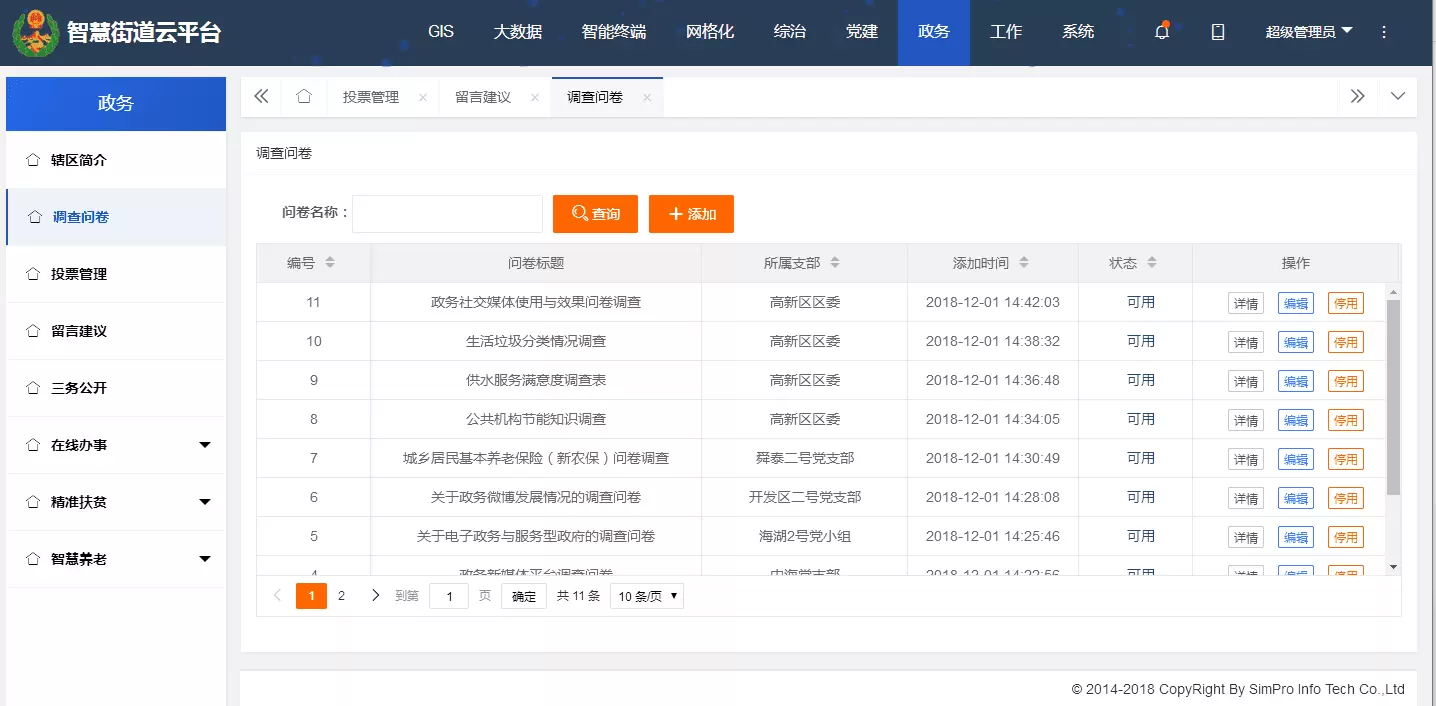Viewport: 1436px width, 706px height.
Task: Close the 留言建议 tab
Action: click(x=535, y=97)
